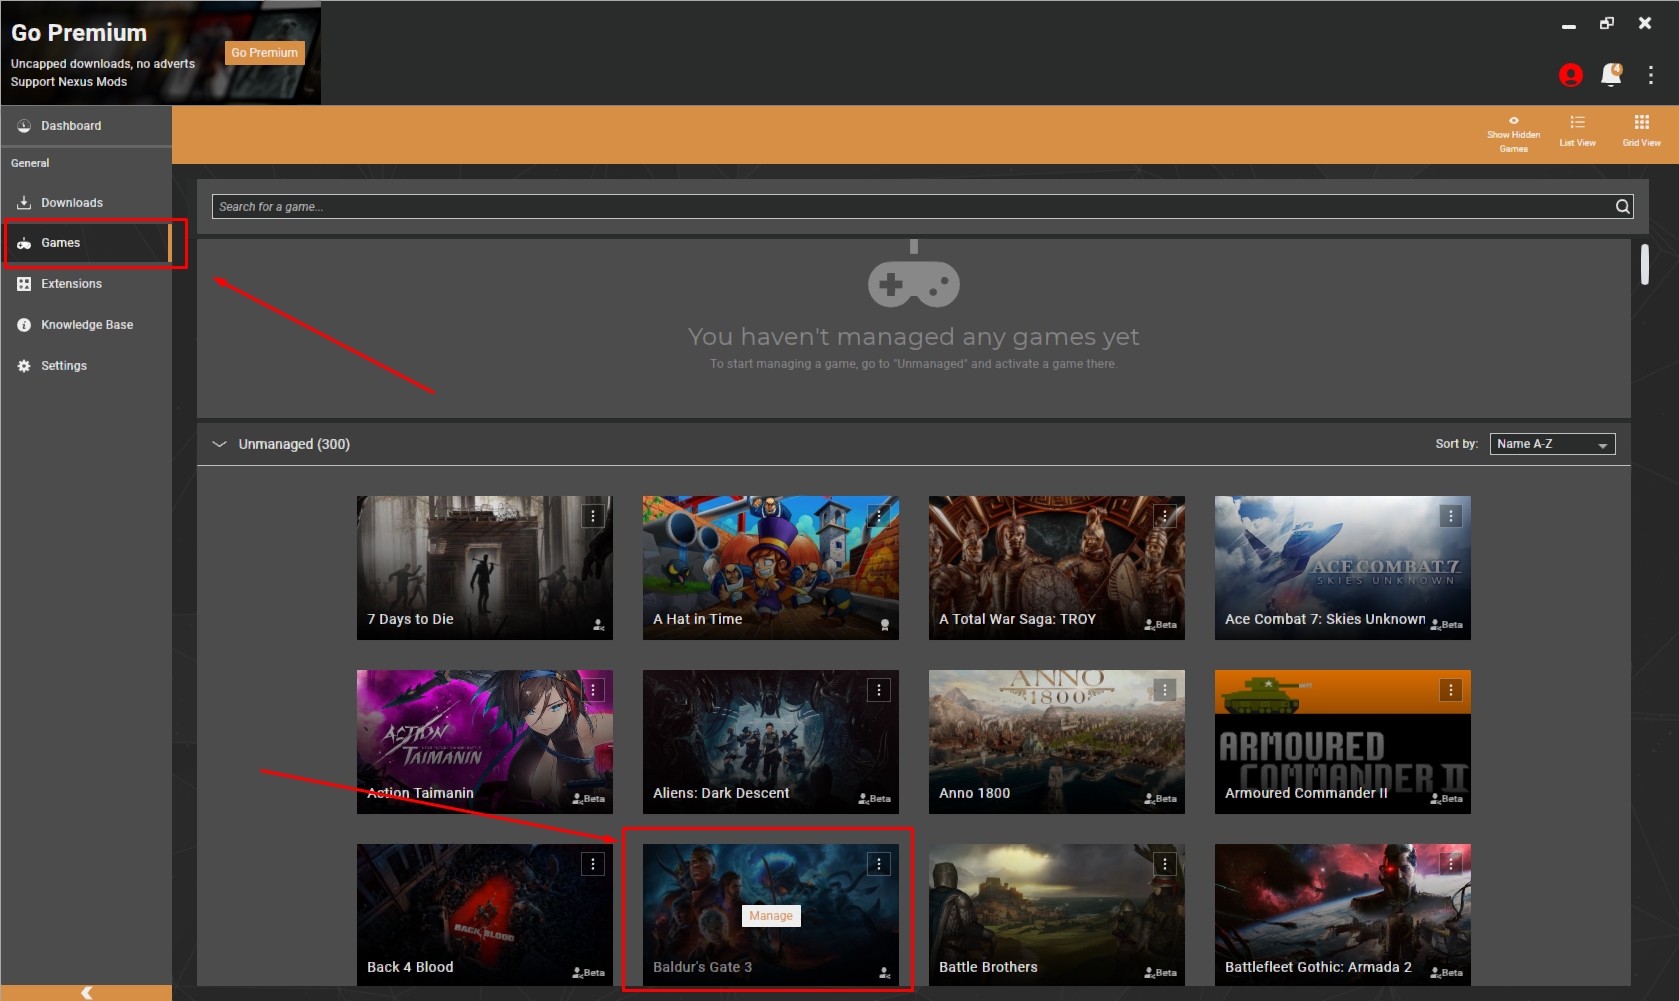
Task: Click the games list scrollbar
Action: pos(1644,265)
